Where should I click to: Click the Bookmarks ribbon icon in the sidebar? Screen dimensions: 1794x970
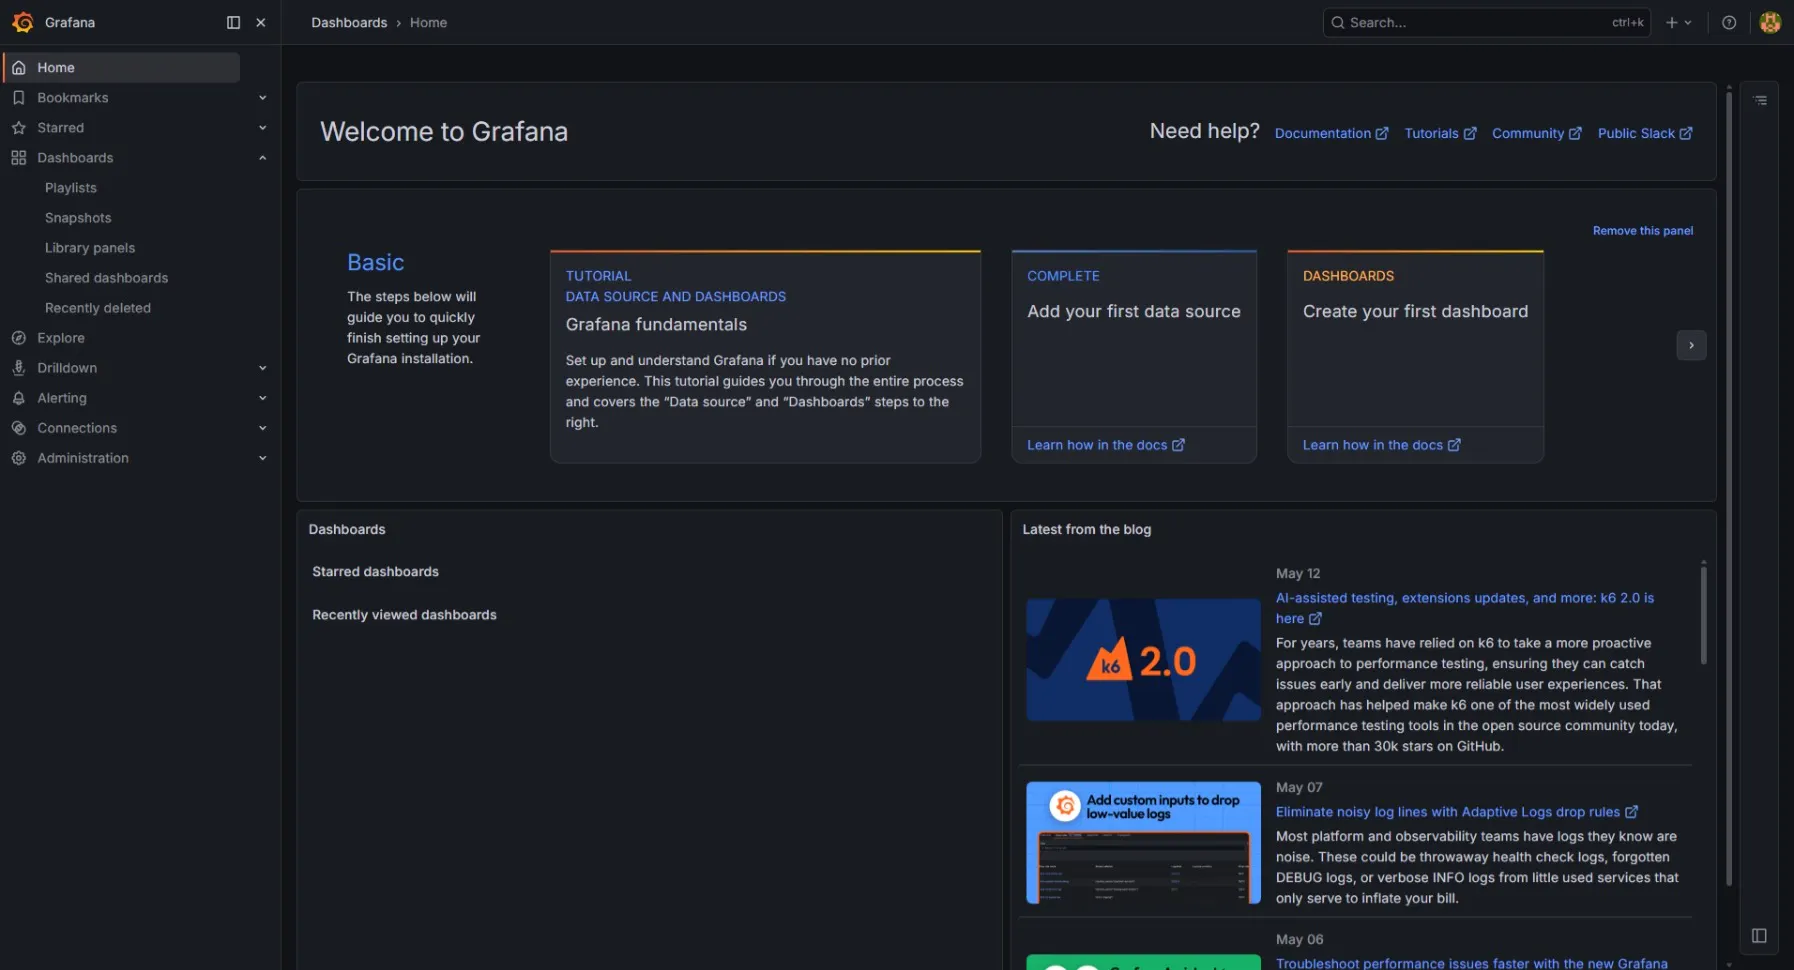coord(19,97)
